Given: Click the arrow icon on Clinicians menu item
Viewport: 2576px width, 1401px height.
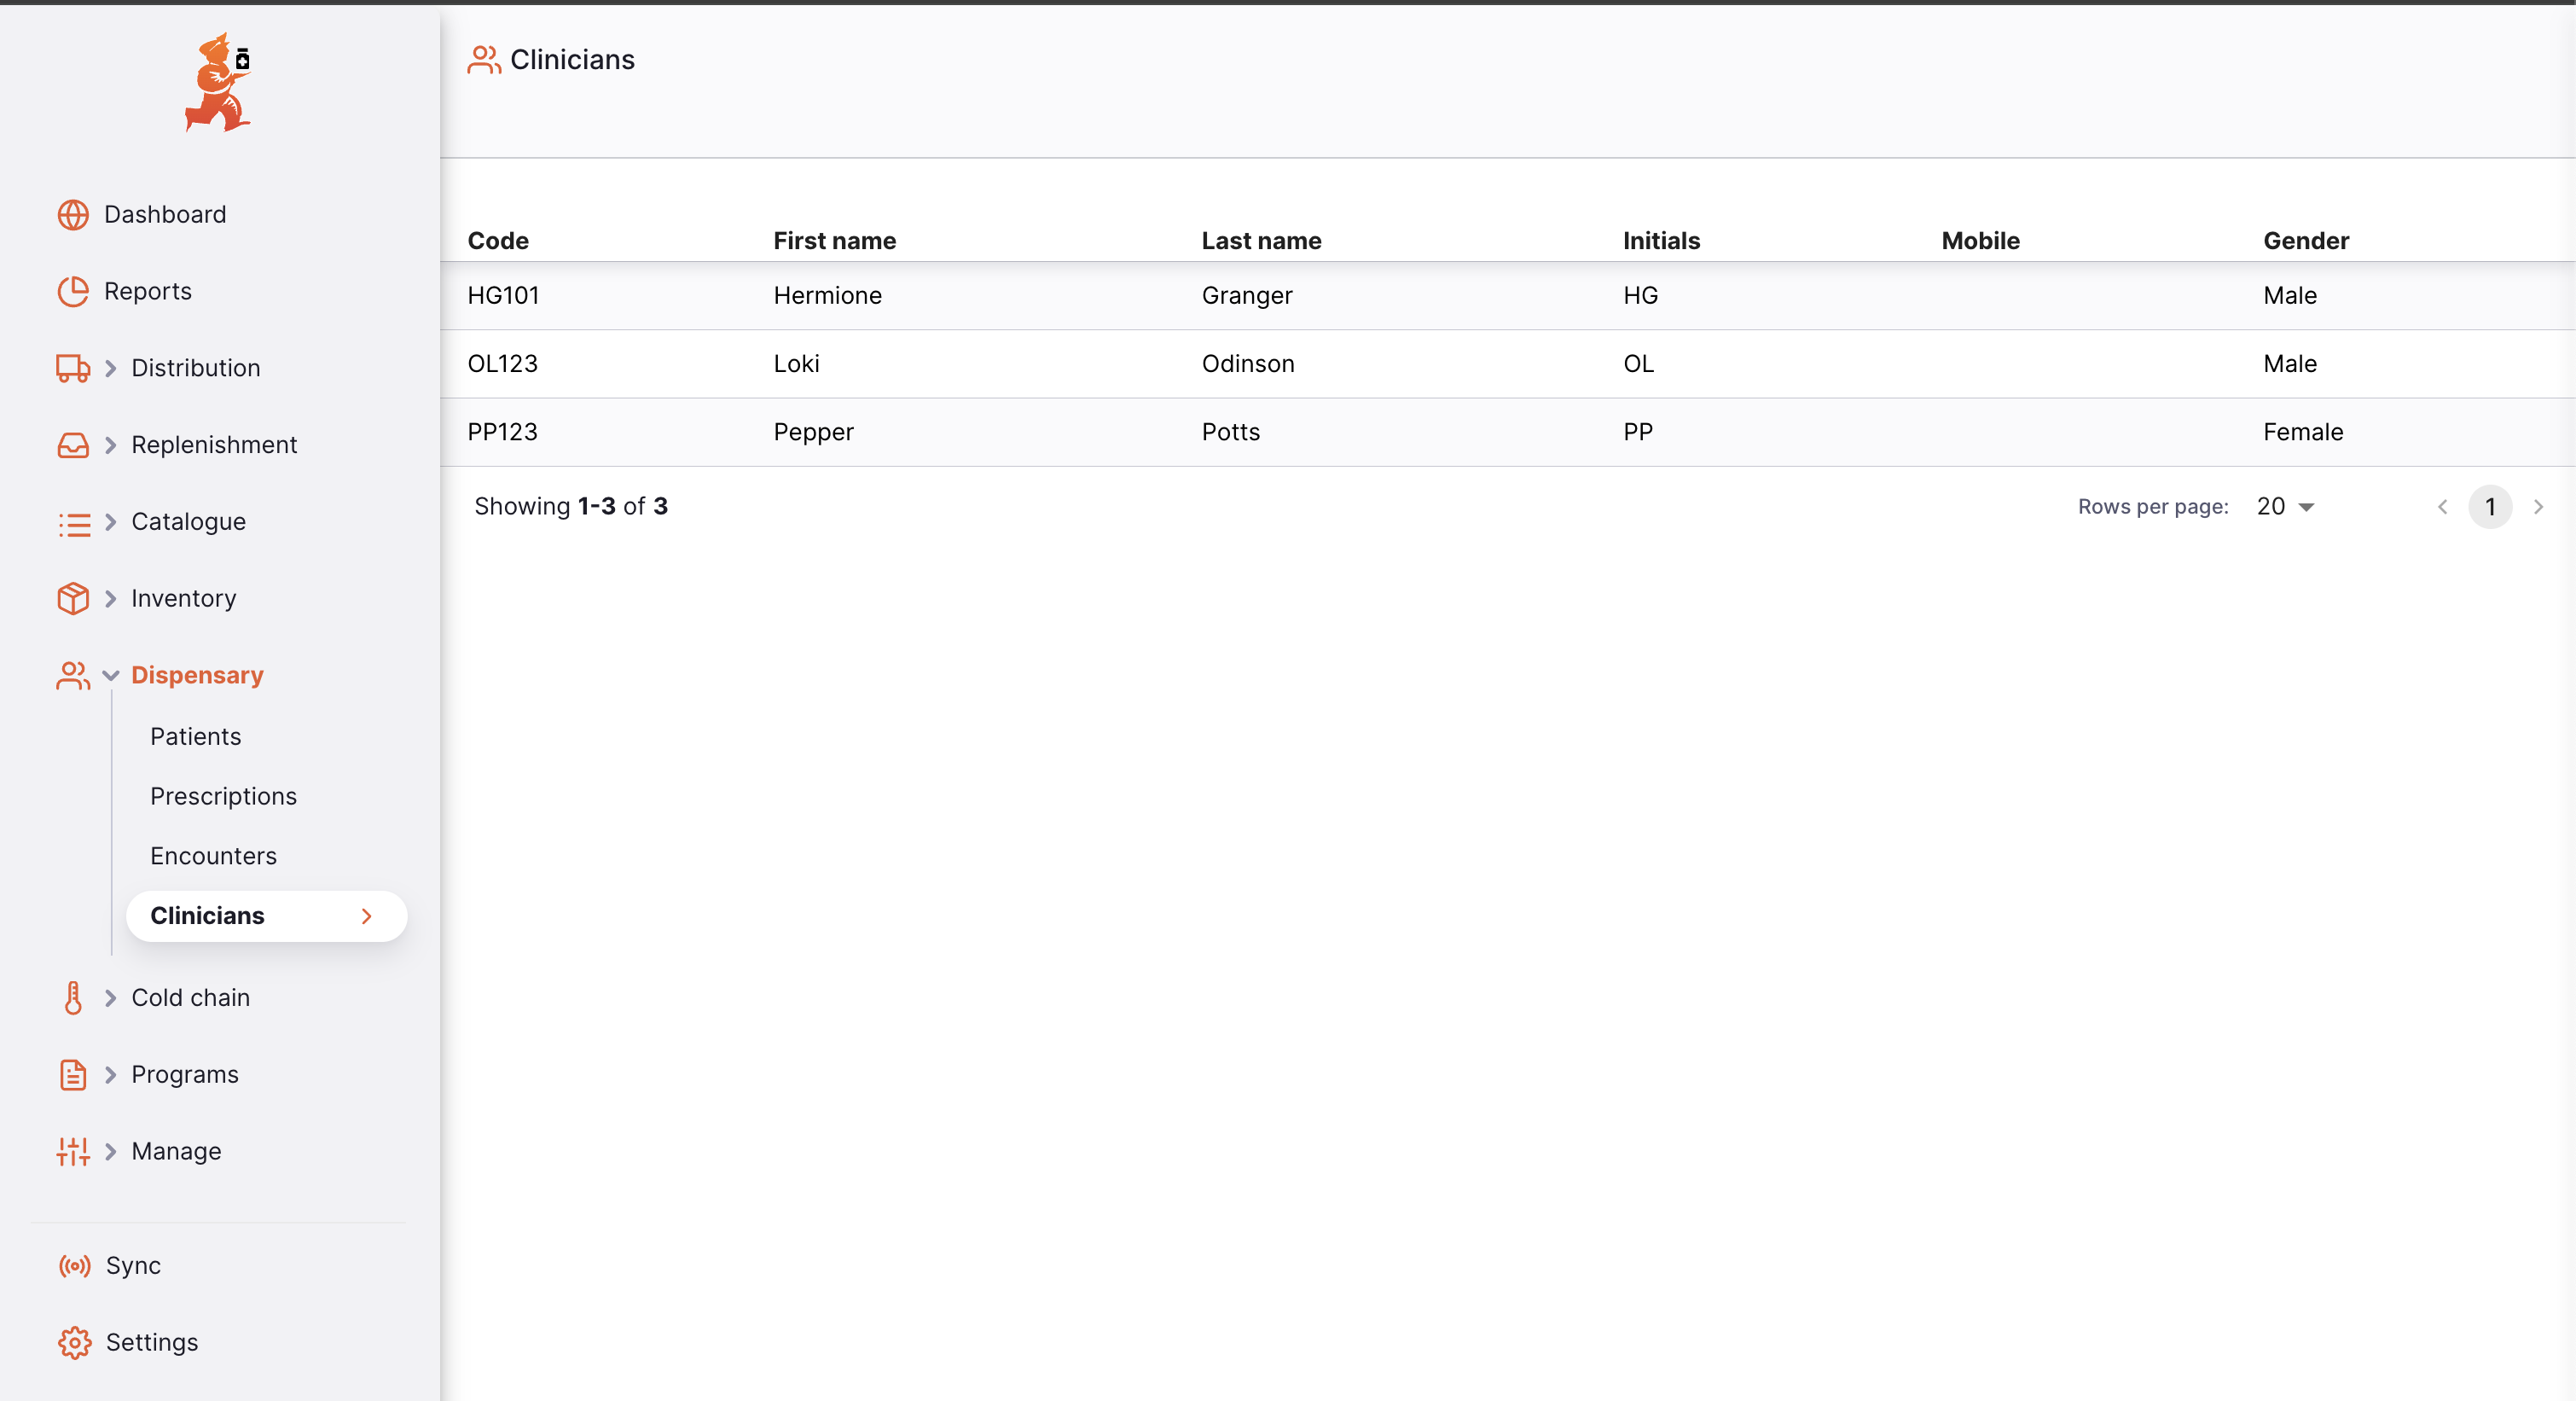Looking at the screenshot, I should [367, 916].
